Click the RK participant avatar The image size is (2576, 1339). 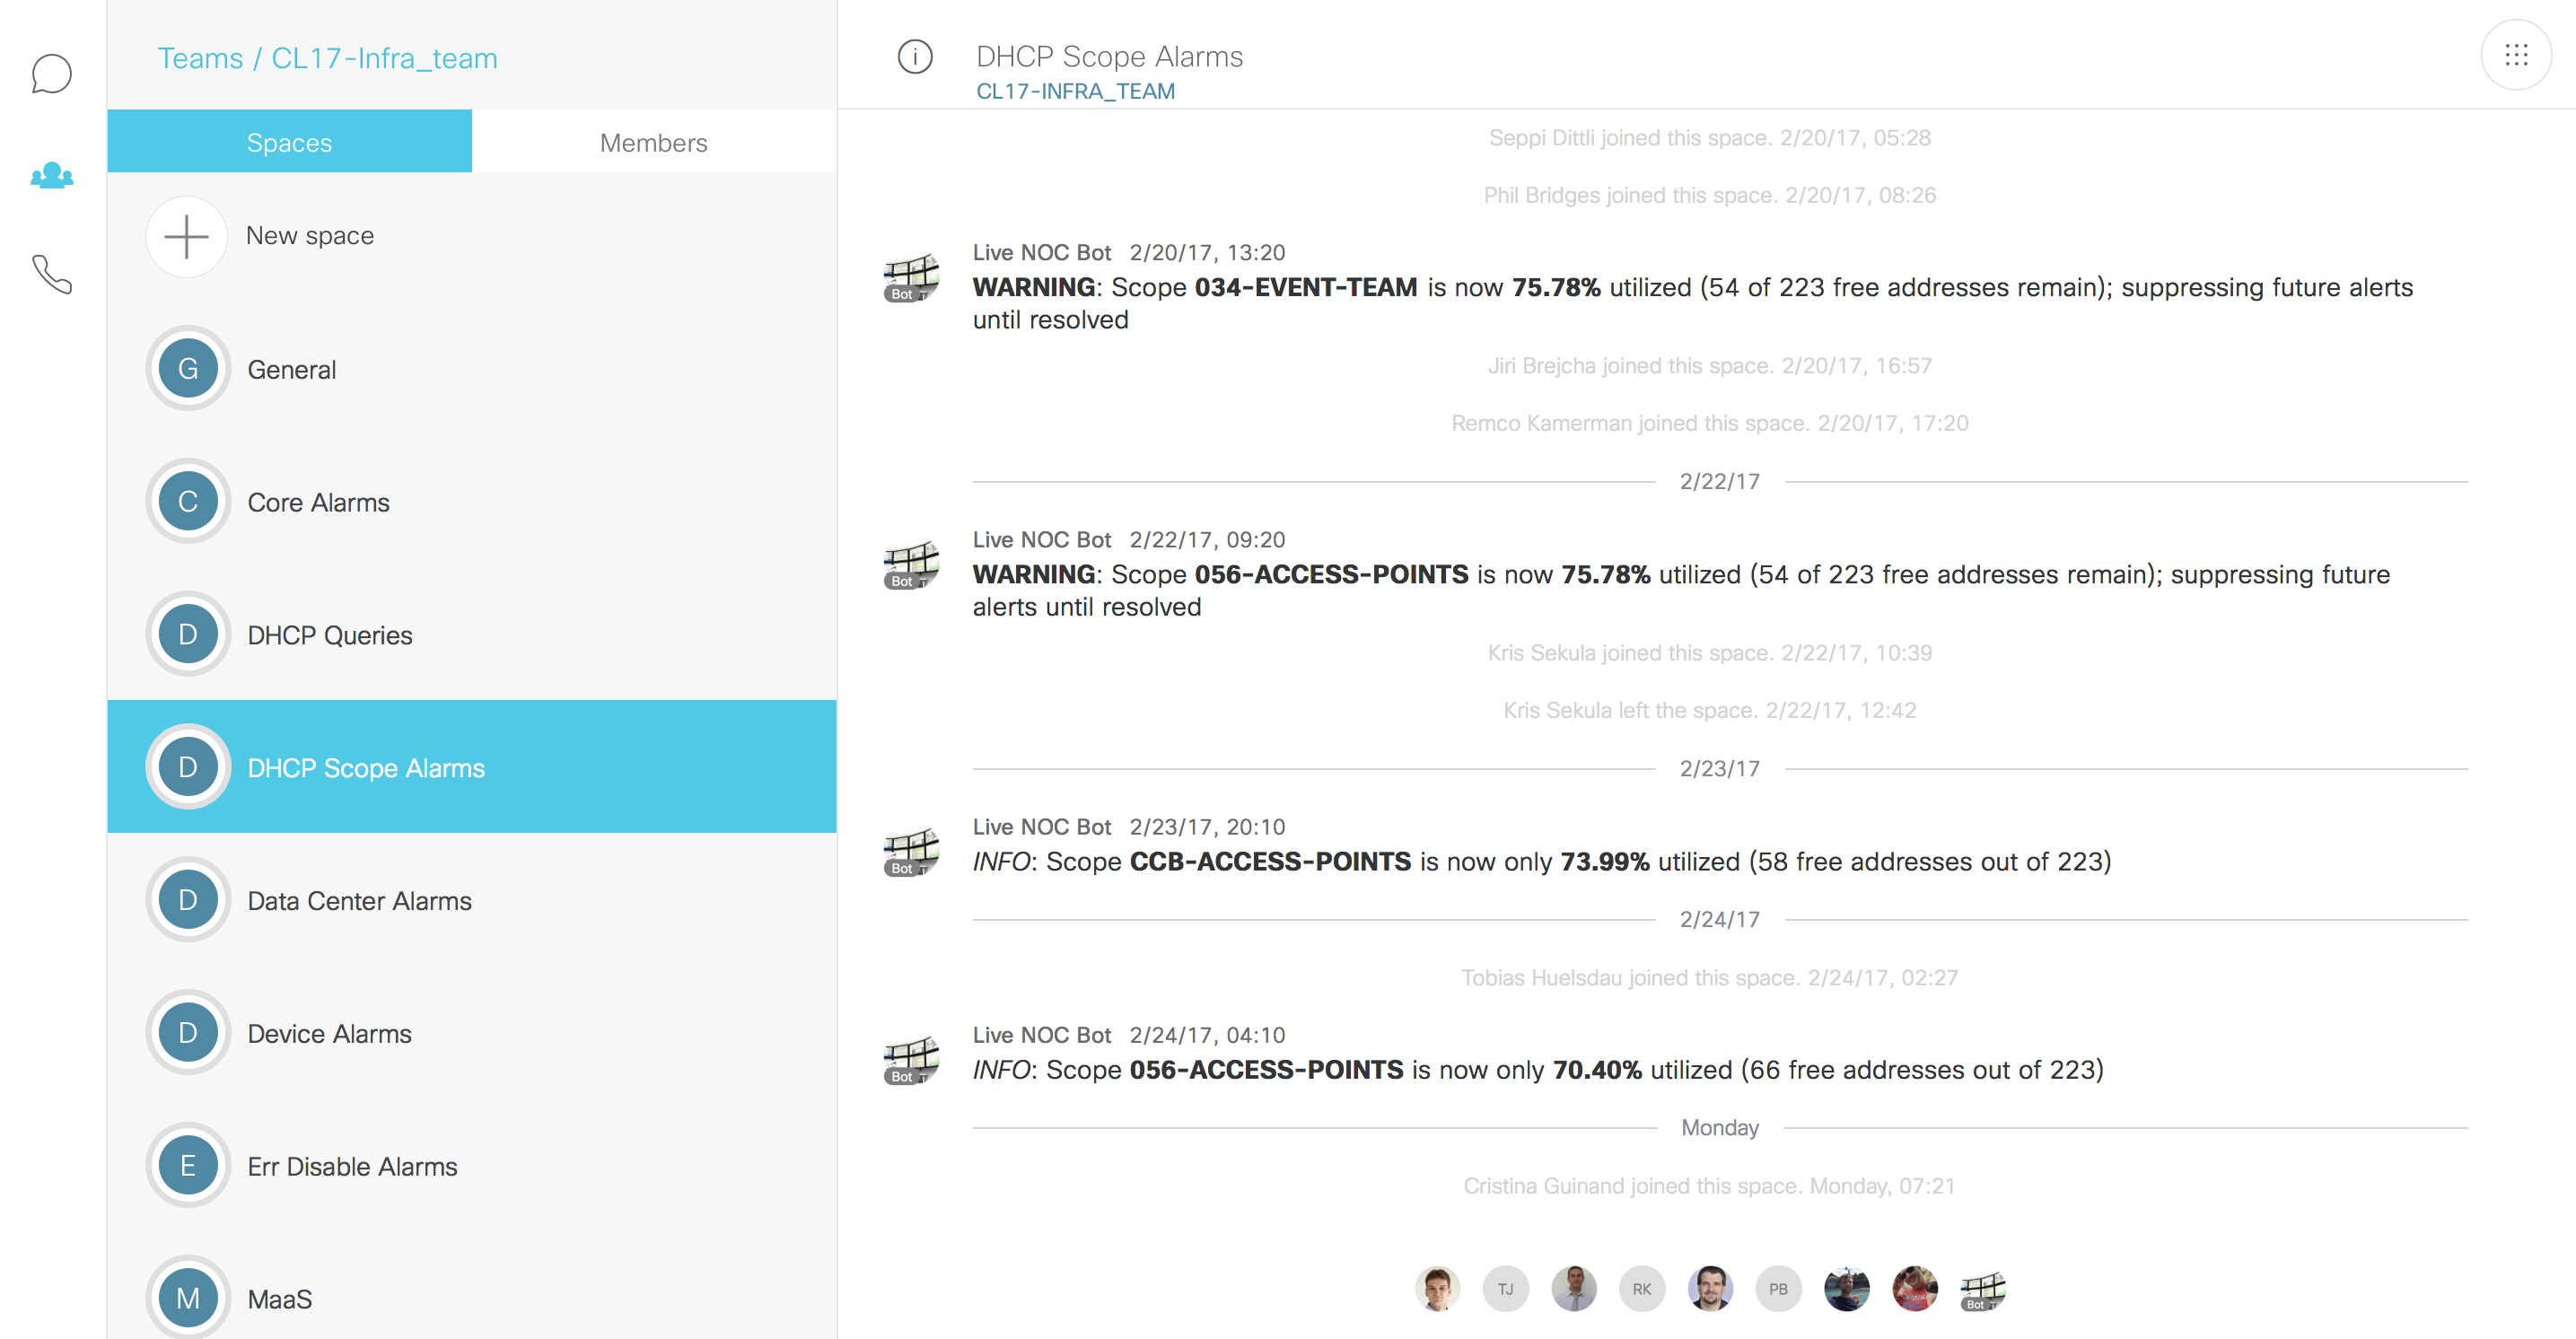[x=1642, y=1289]
